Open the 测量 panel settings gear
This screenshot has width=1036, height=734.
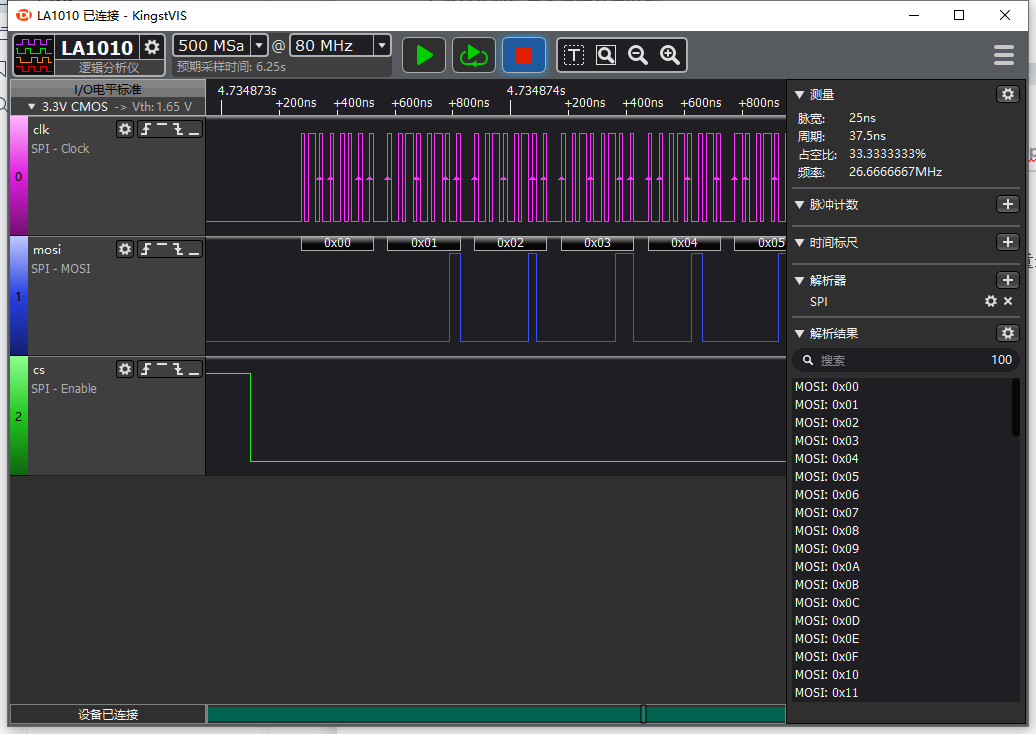tap(1008, 93)
